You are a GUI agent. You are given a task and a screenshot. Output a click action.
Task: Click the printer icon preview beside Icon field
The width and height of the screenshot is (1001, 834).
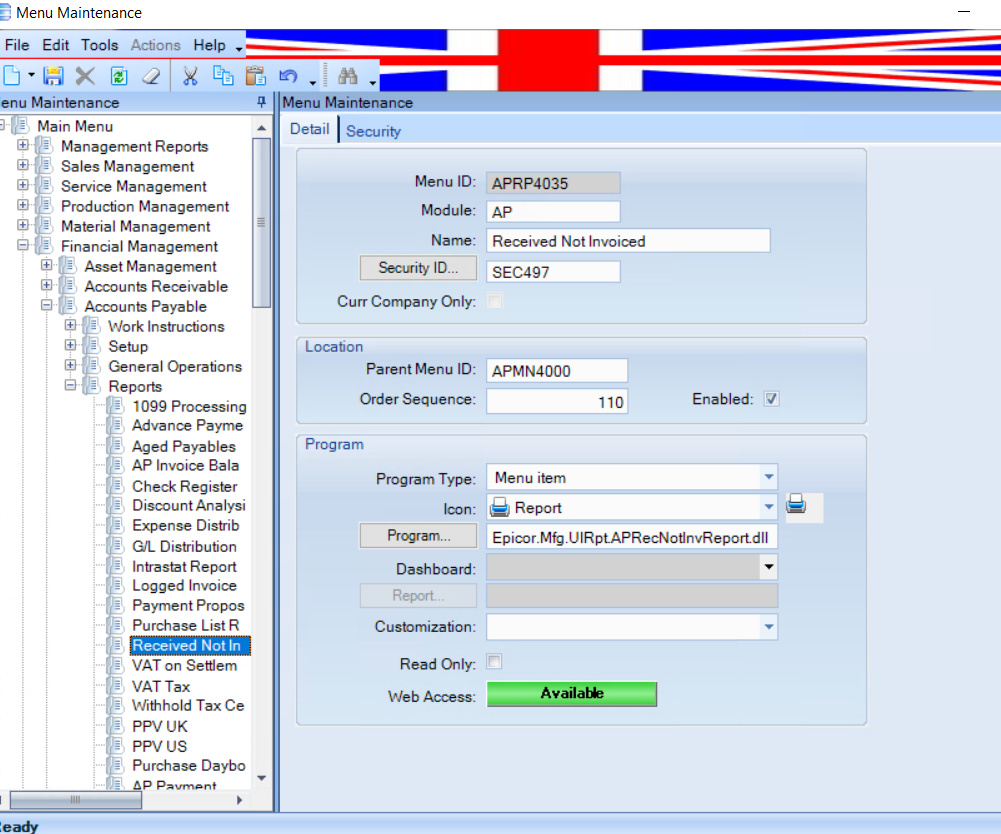(796, 504)
